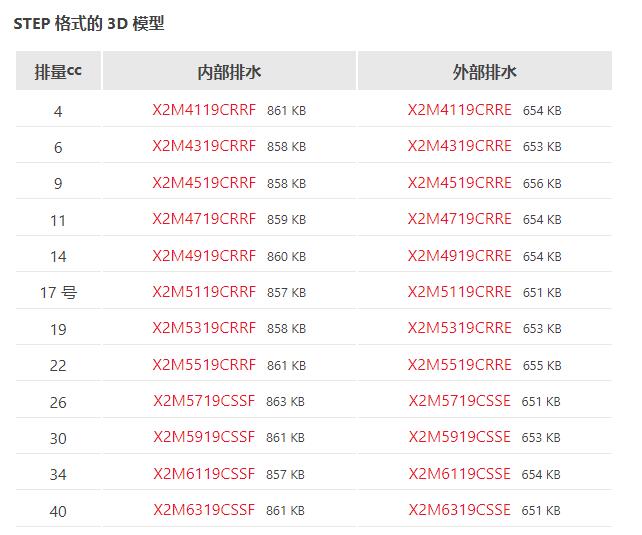Open the X2M4319CRRE link
The width and height of the screenshot is (642, 535).
coord(459,146)
